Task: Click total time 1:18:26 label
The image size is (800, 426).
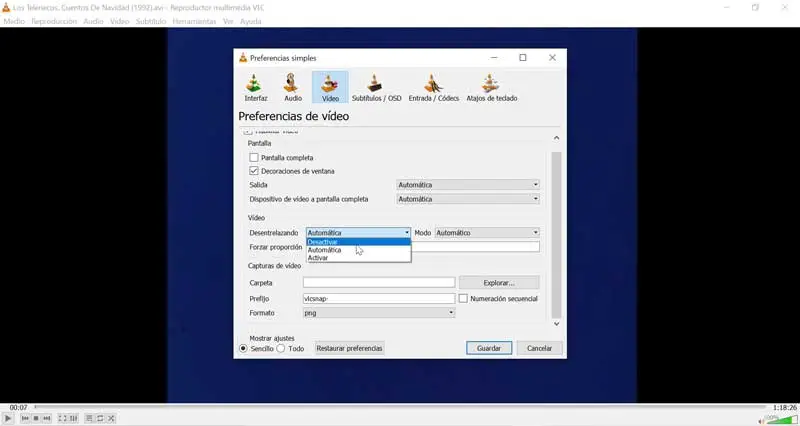Action: [x=785, y=407]
